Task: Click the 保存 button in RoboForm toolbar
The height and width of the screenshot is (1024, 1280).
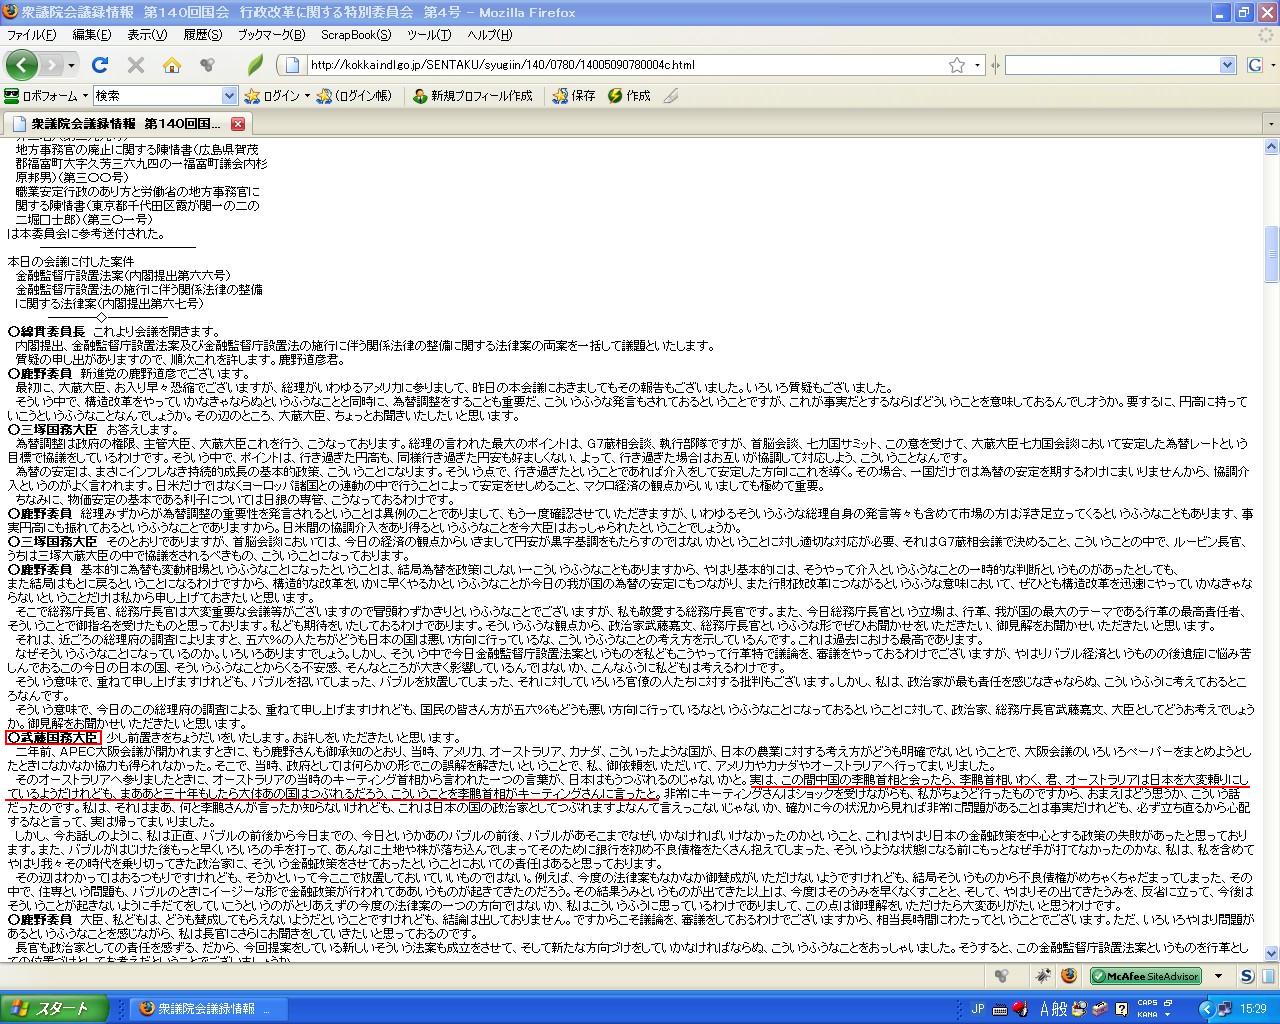Action: (574, 96)
